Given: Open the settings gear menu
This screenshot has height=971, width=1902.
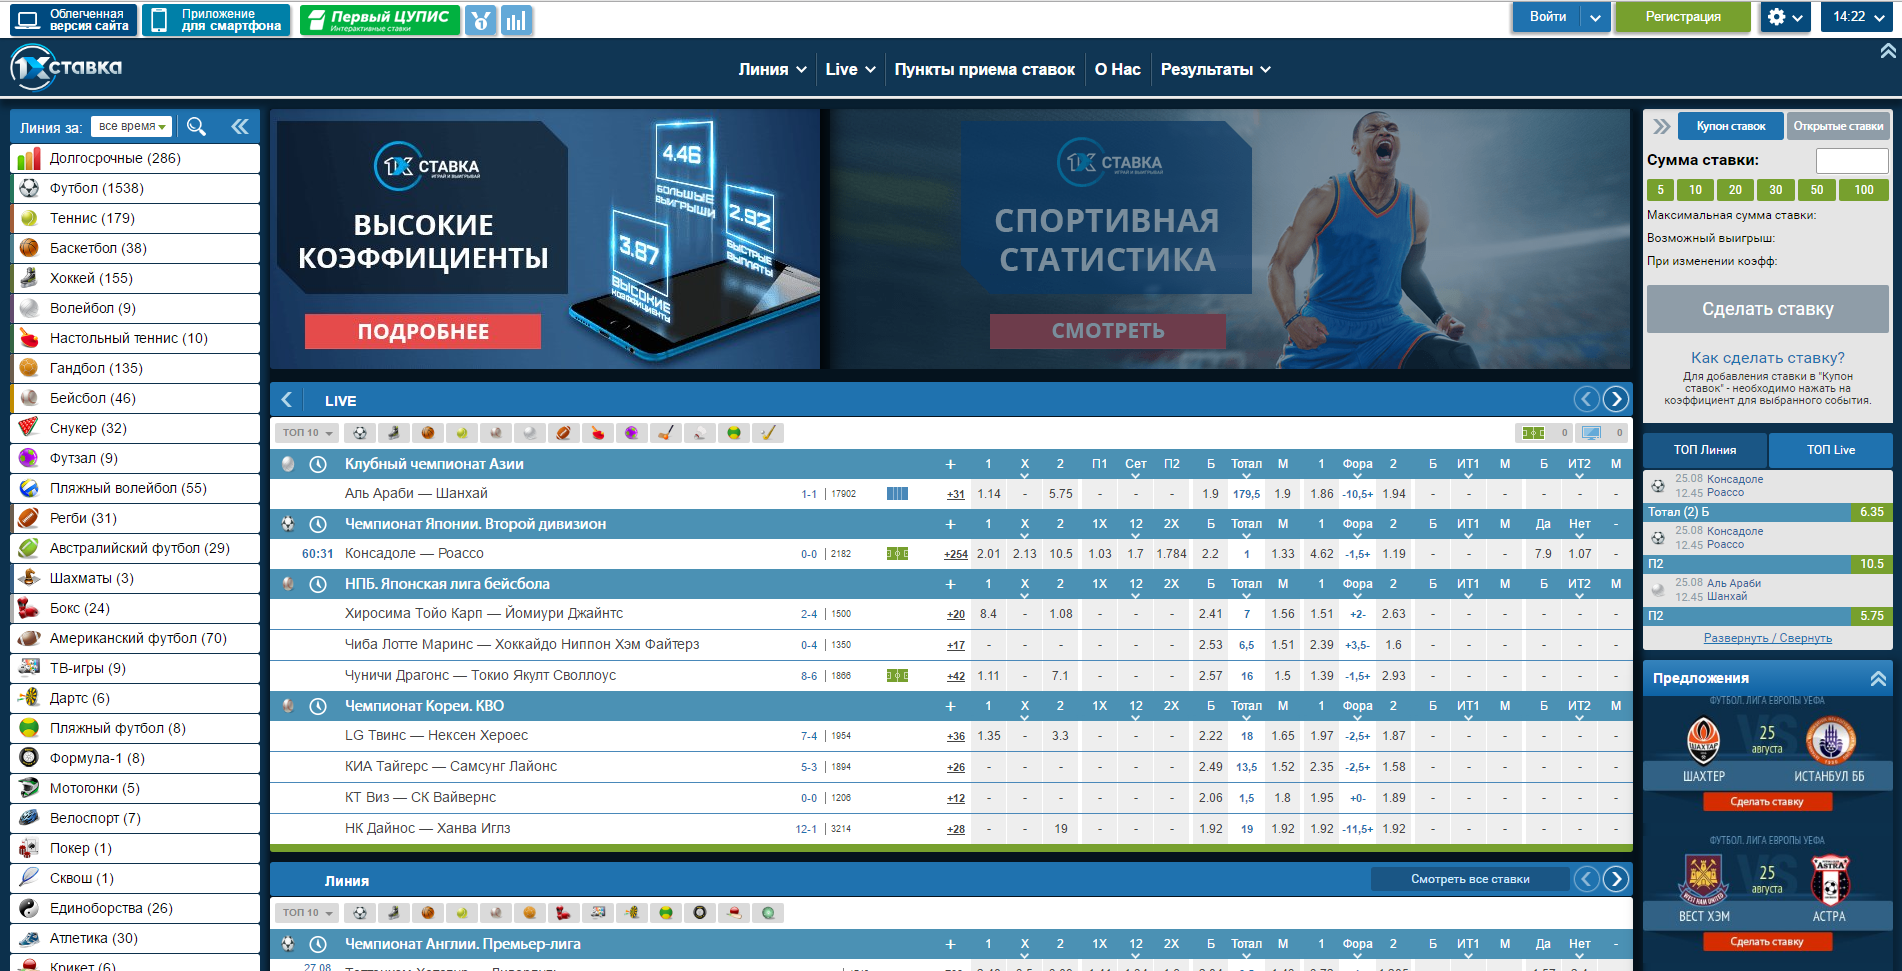Looking at the screenshot, I should click(x=1785, y=17).
